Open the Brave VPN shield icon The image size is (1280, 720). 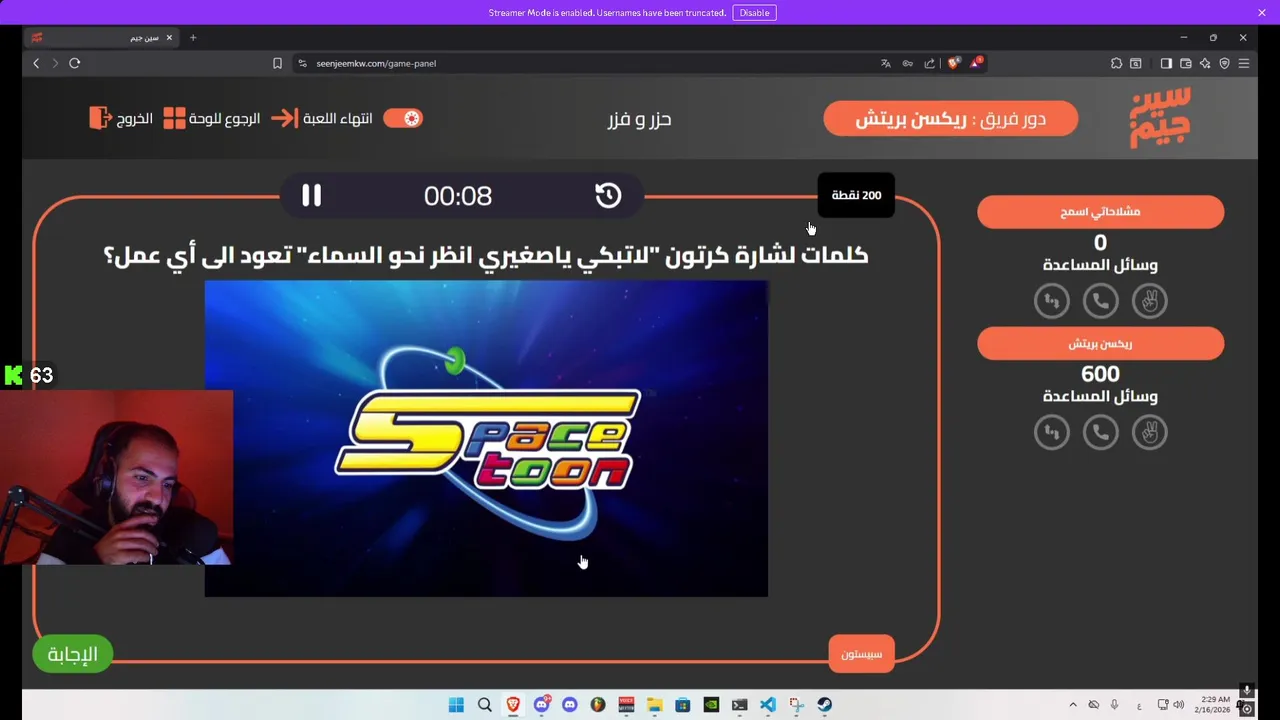pyautogui.click(x=1224, y=63)
